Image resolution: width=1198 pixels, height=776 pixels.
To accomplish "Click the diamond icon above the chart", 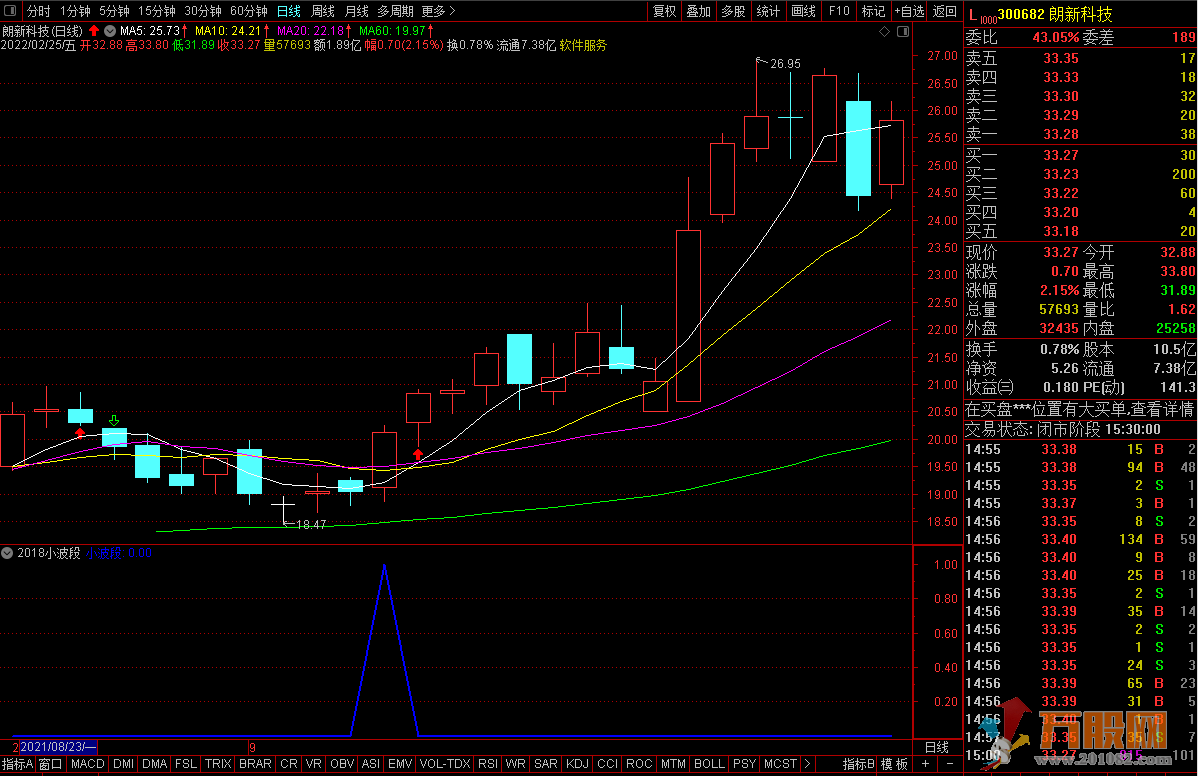I will point(882,32).
